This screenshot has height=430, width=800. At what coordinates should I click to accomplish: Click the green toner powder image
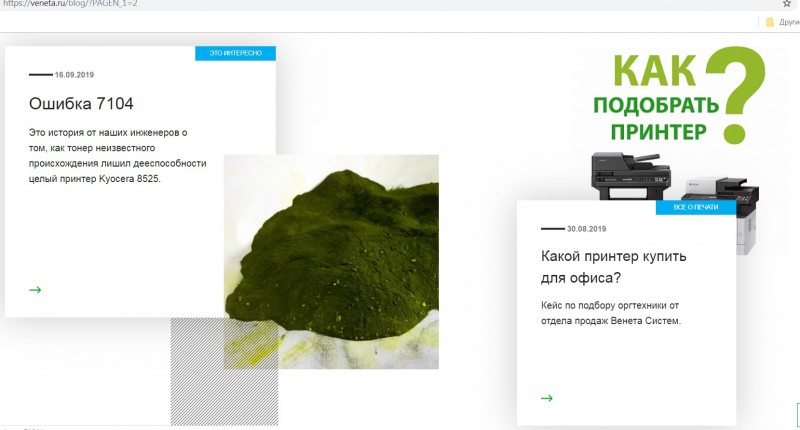pos(332,261)
